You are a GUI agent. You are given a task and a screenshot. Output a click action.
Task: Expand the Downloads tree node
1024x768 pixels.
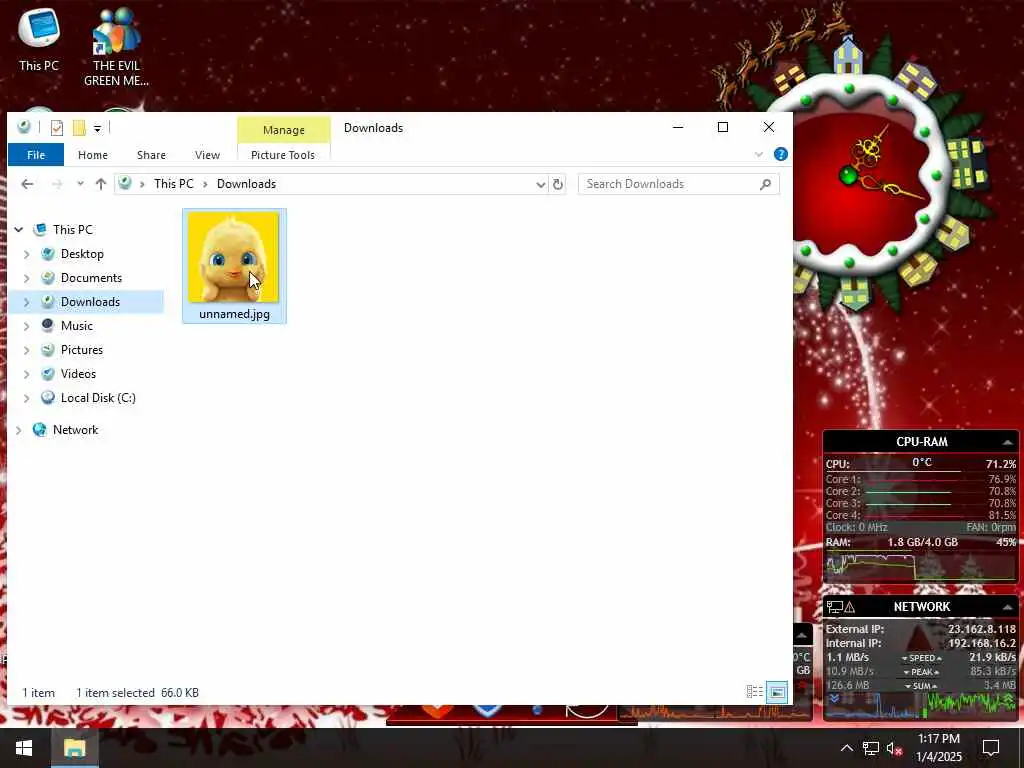click(x=27, y=302)
